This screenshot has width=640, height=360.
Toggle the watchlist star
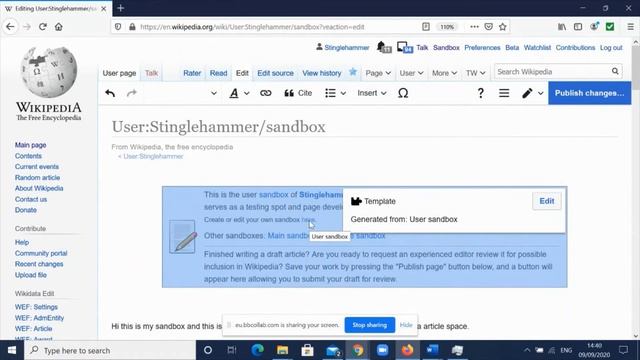point(353,72)
